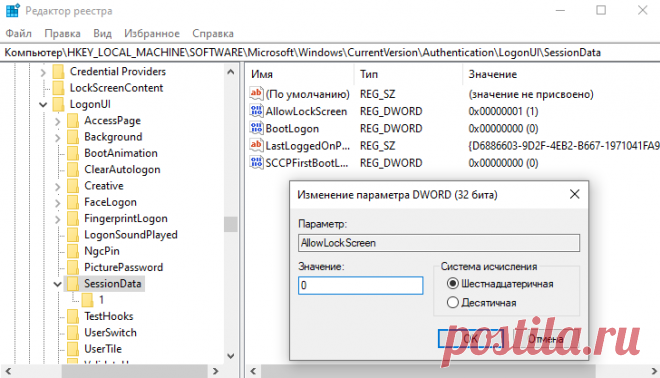Open the Справка menu
Image resolution: width=660 pixels, height=378 pixels.
coord(213,33)
